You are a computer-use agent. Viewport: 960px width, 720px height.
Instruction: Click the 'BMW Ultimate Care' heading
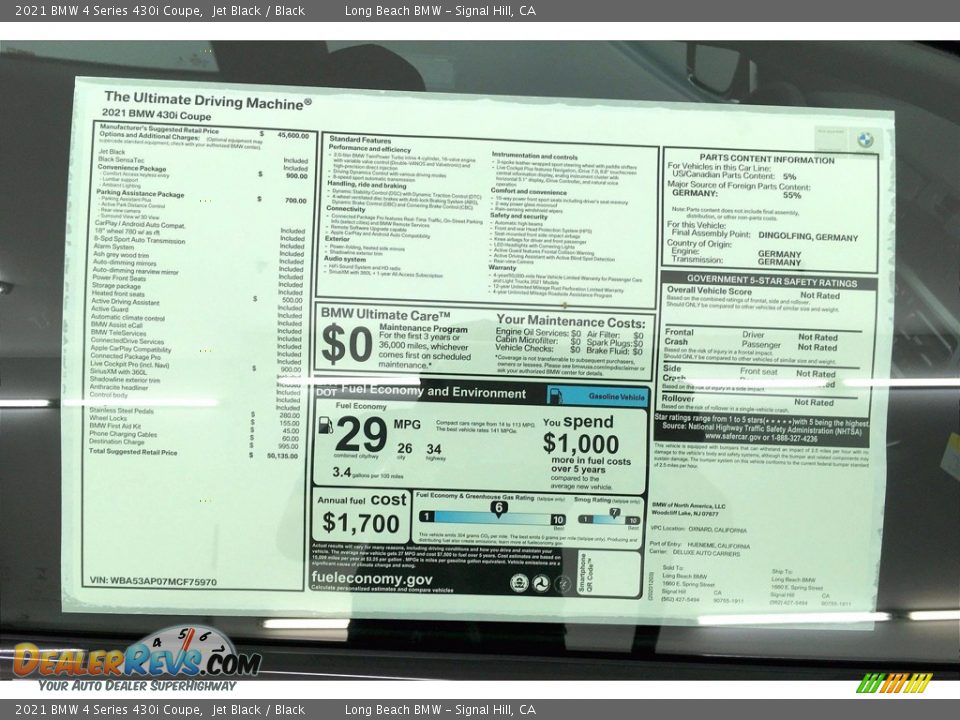[x=385, y=315]
